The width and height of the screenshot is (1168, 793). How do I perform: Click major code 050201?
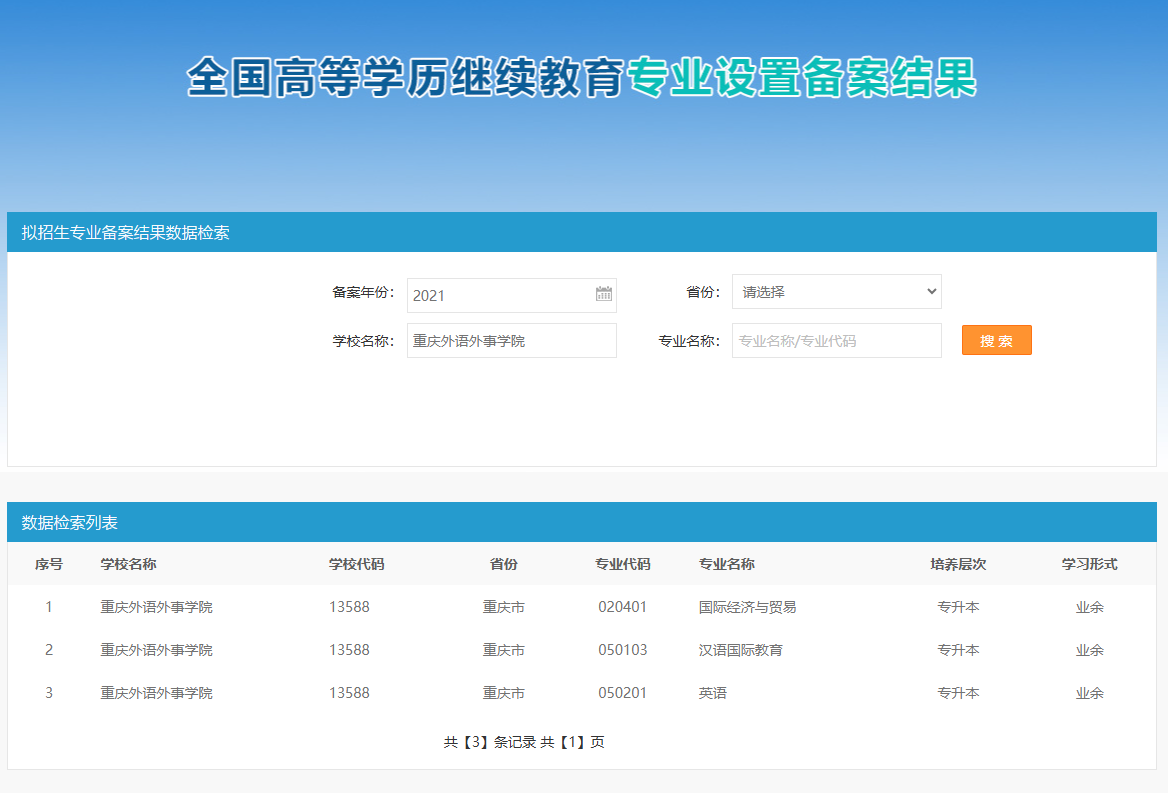tap(622, 693)
